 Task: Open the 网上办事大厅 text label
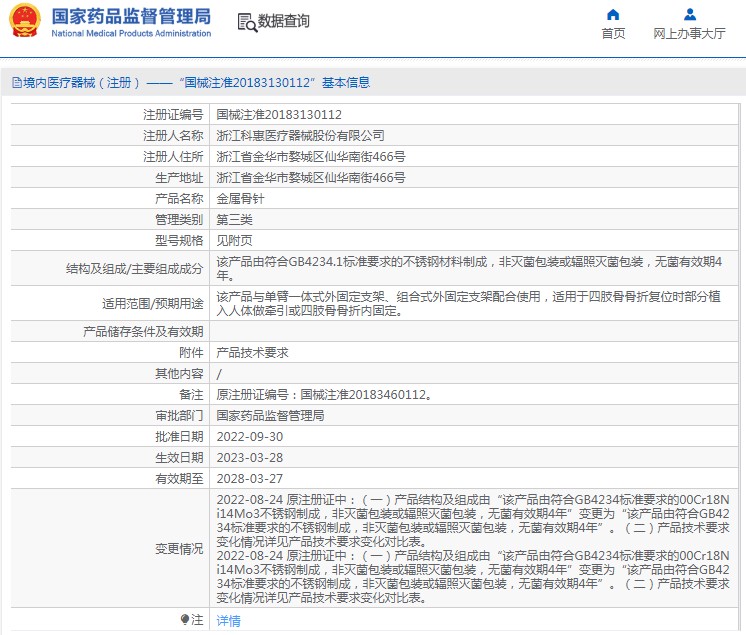point(689,33)
